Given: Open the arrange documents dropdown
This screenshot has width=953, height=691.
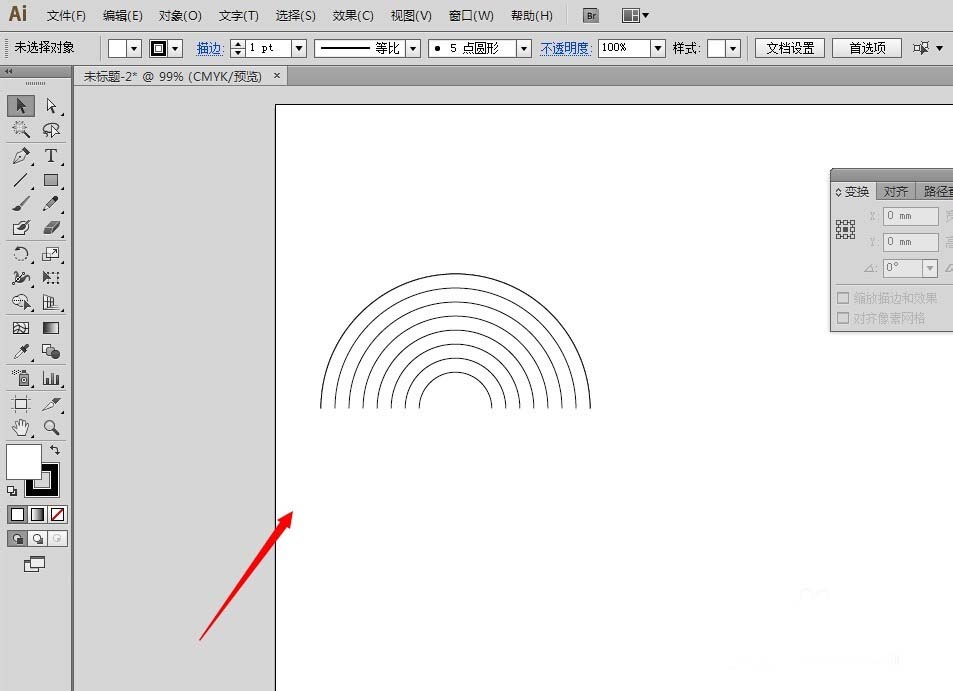Looking at the screenshot, I should pos(635,16).
